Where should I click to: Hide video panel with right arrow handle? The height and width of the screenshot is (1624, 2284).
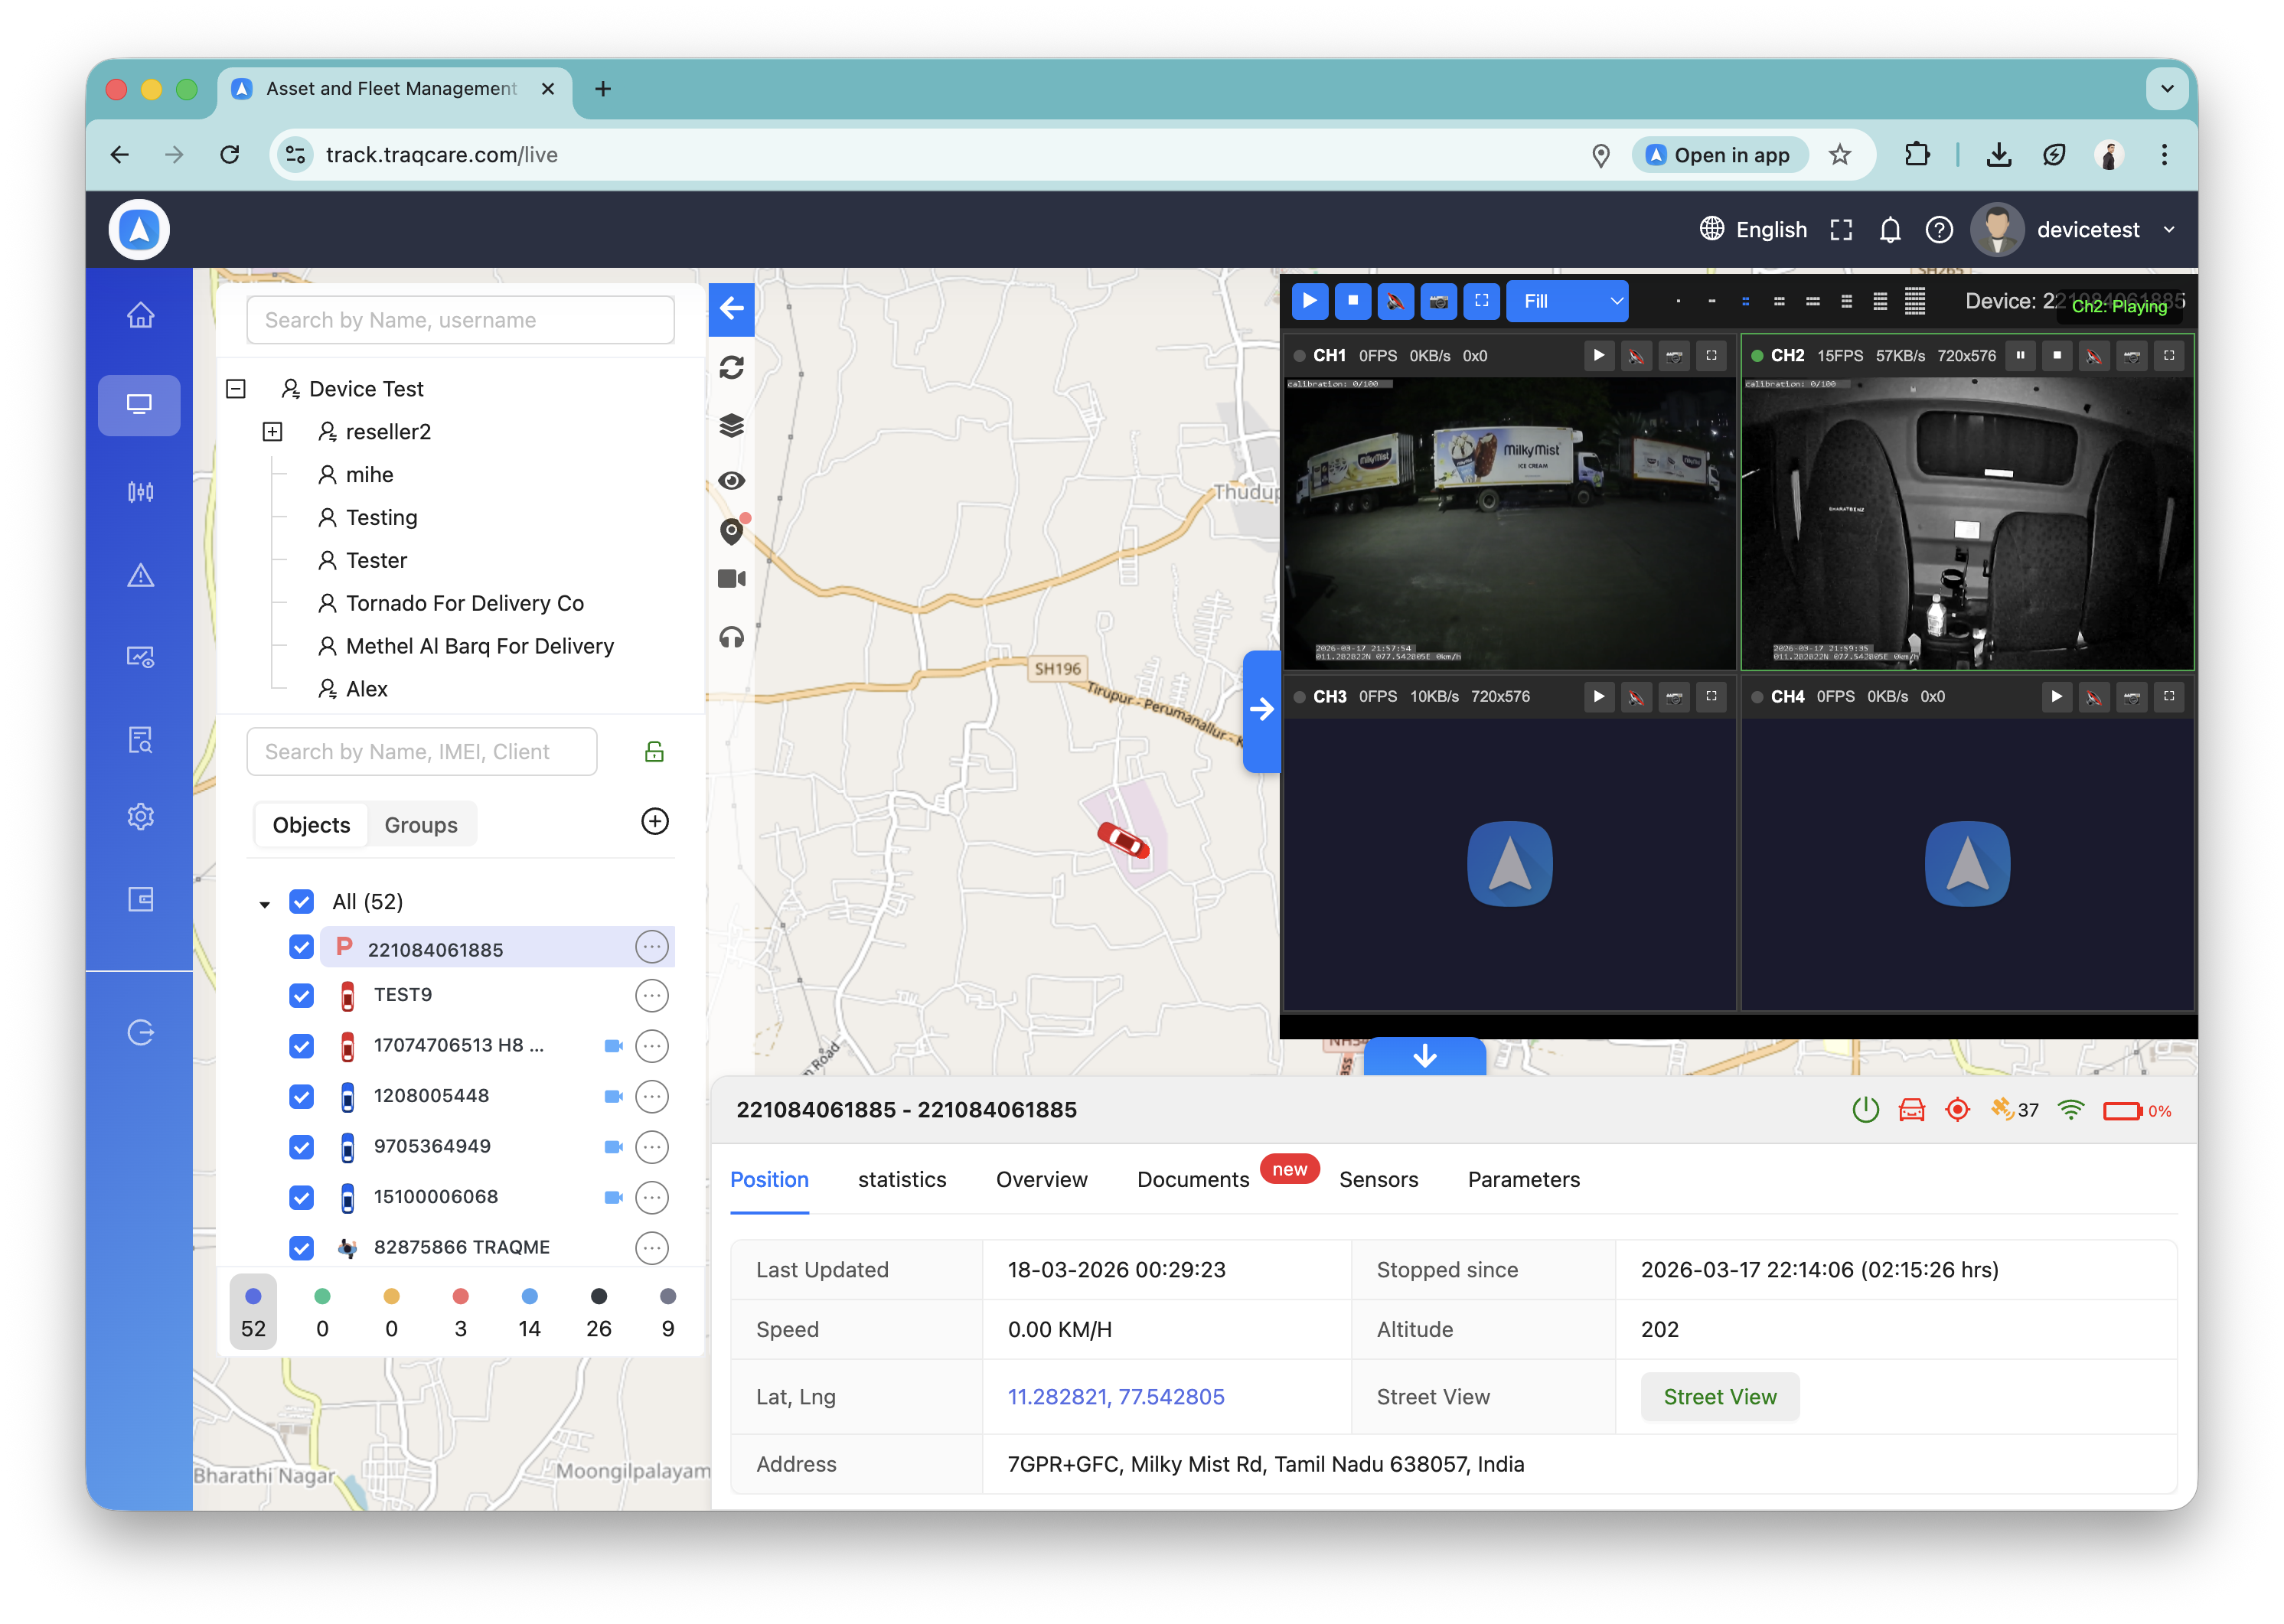(1262, 710)
